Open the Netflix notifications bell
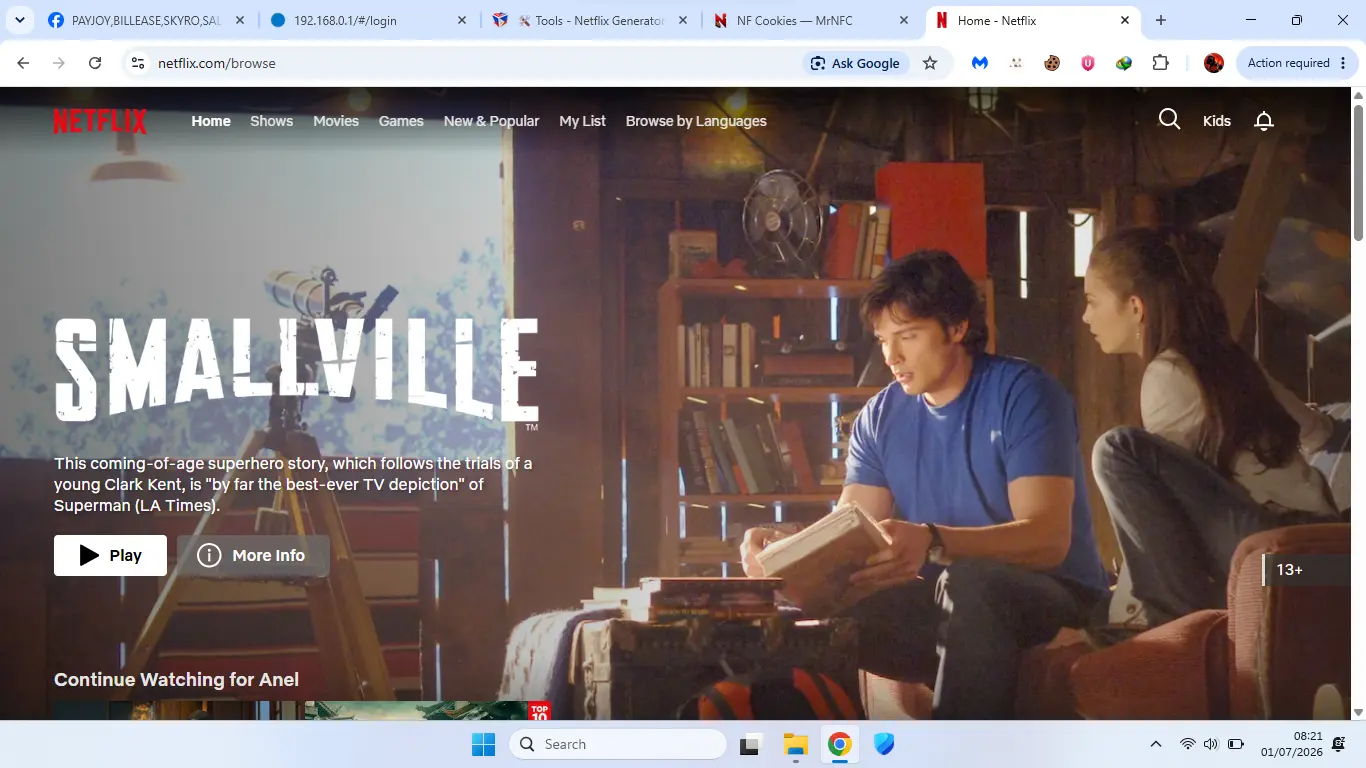 pyautogui.click(x=1264, y=121)
